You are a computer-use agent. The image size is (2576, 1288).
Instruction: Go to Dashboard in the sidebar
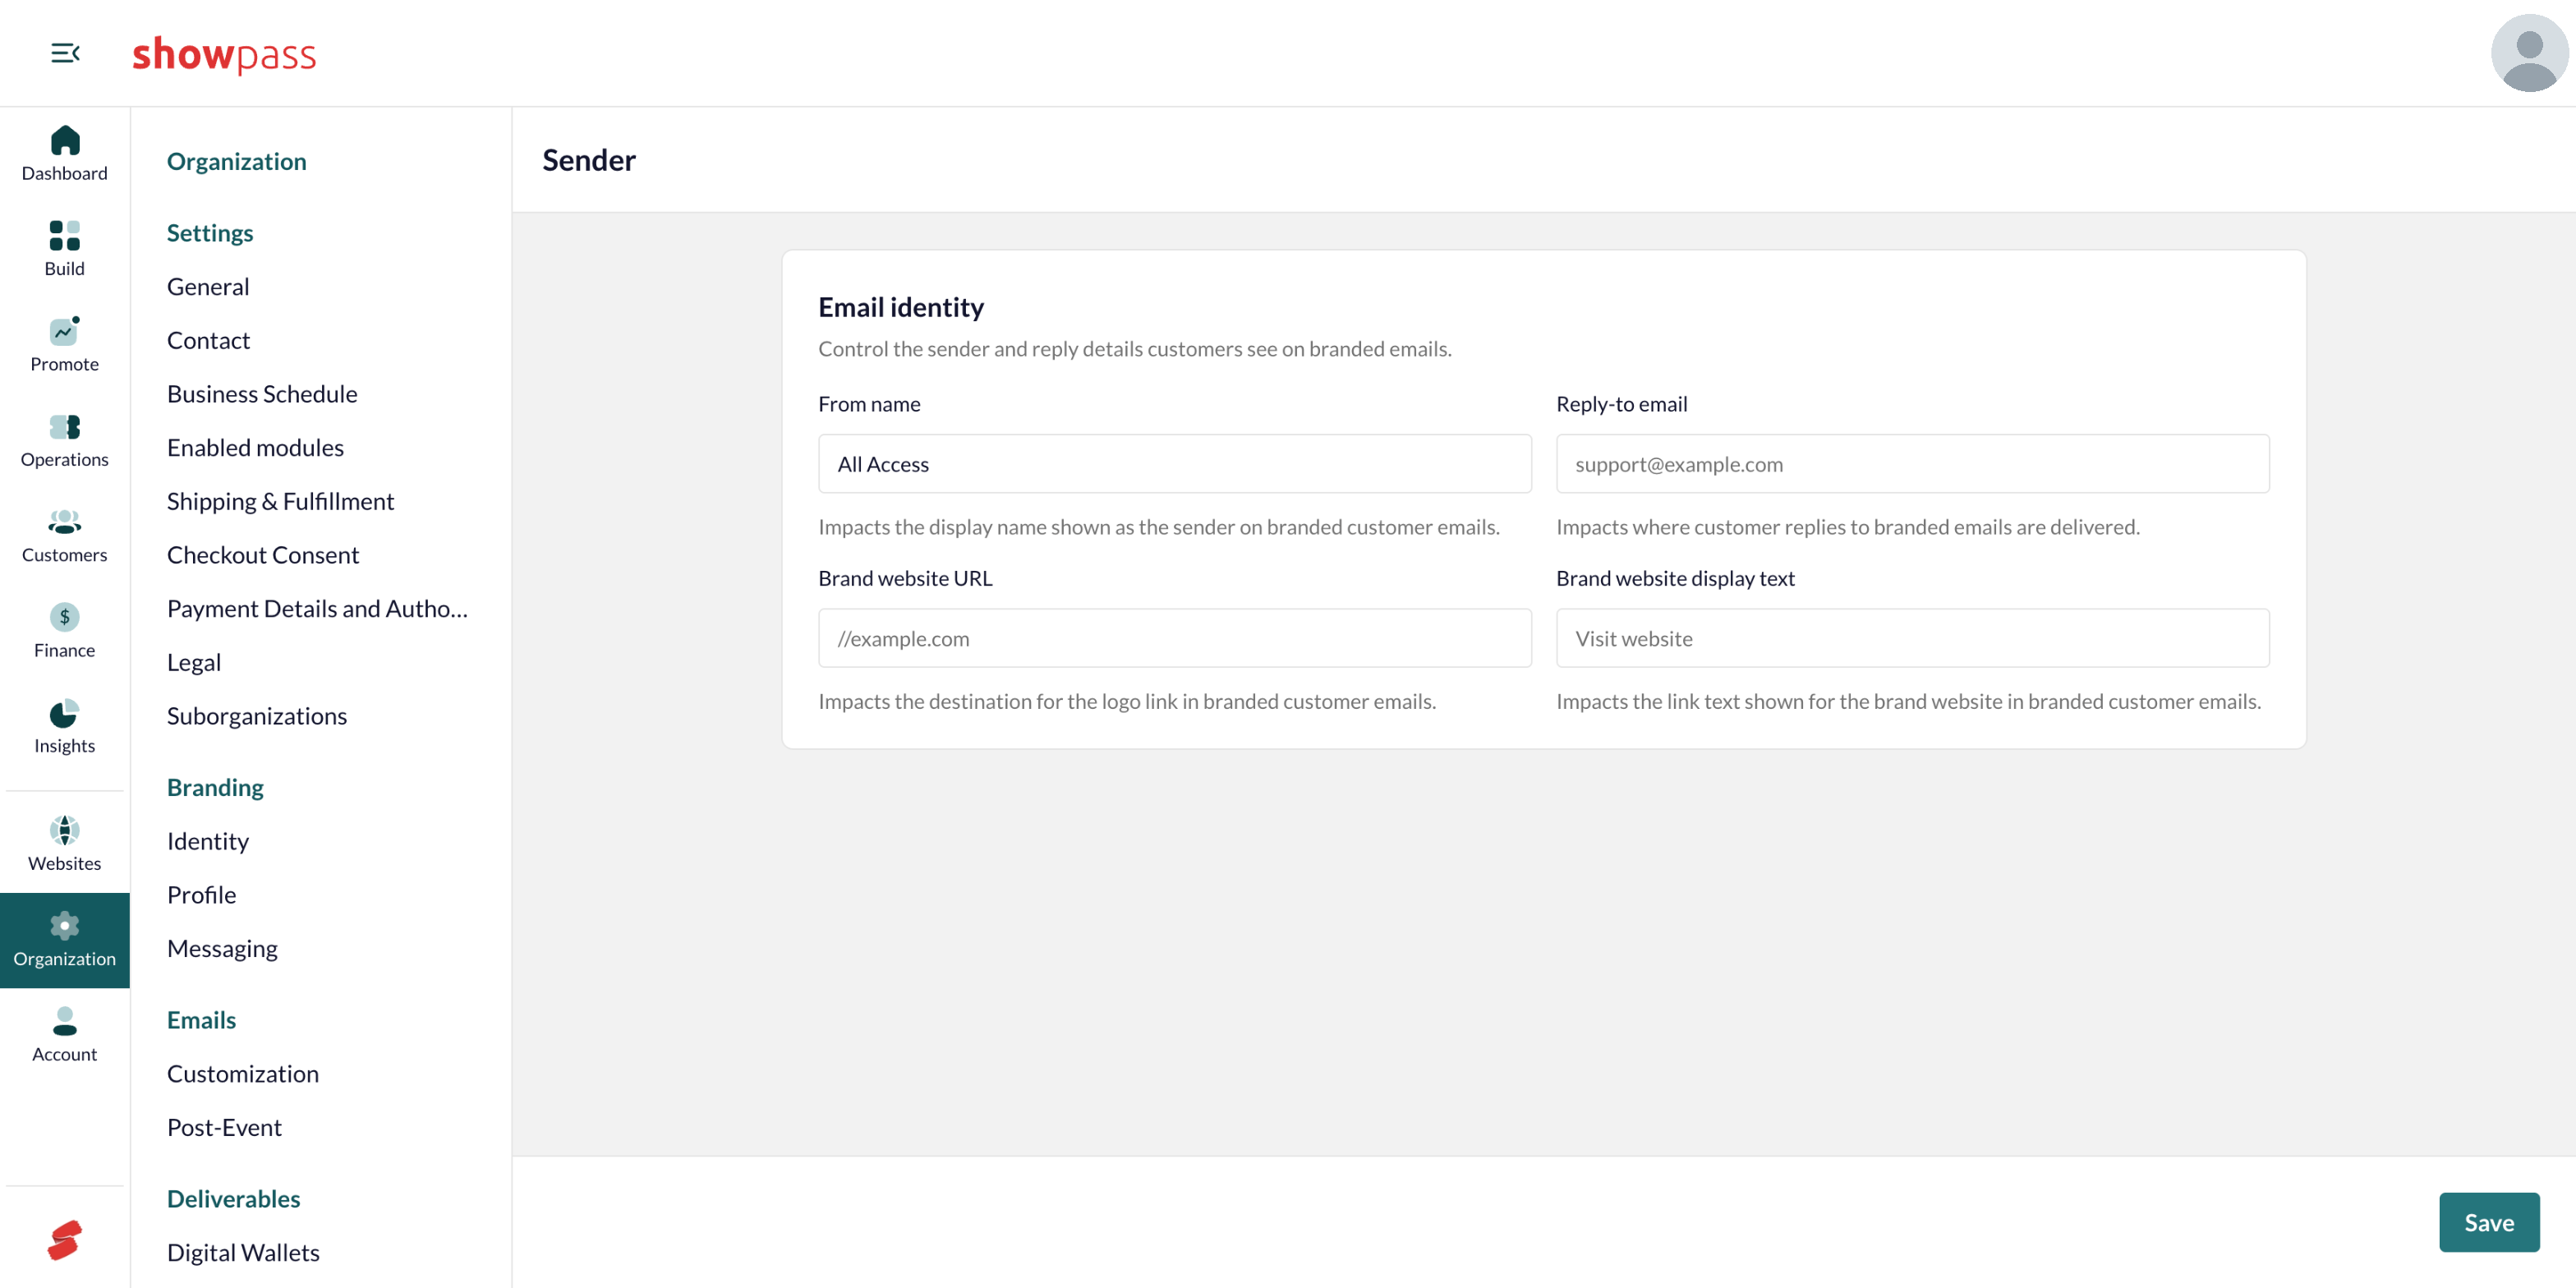pyautogui.click(x=65, y=154)
